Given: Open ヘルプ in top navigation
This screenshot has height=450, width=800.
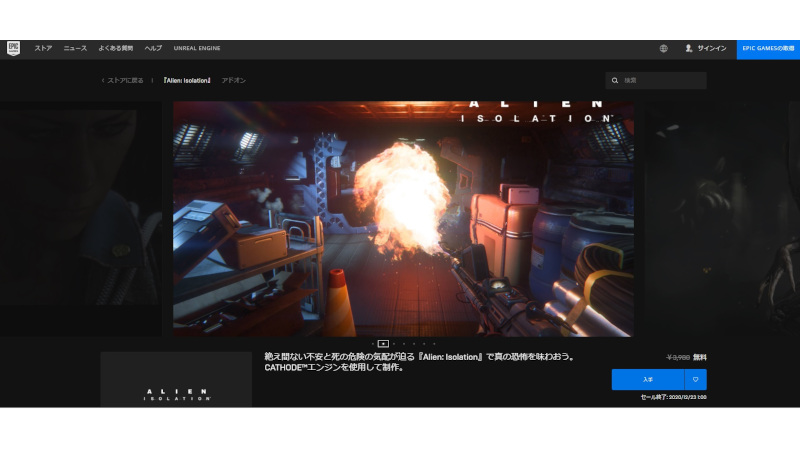Looking at the screenshot, I should click(x=153, y=48).
